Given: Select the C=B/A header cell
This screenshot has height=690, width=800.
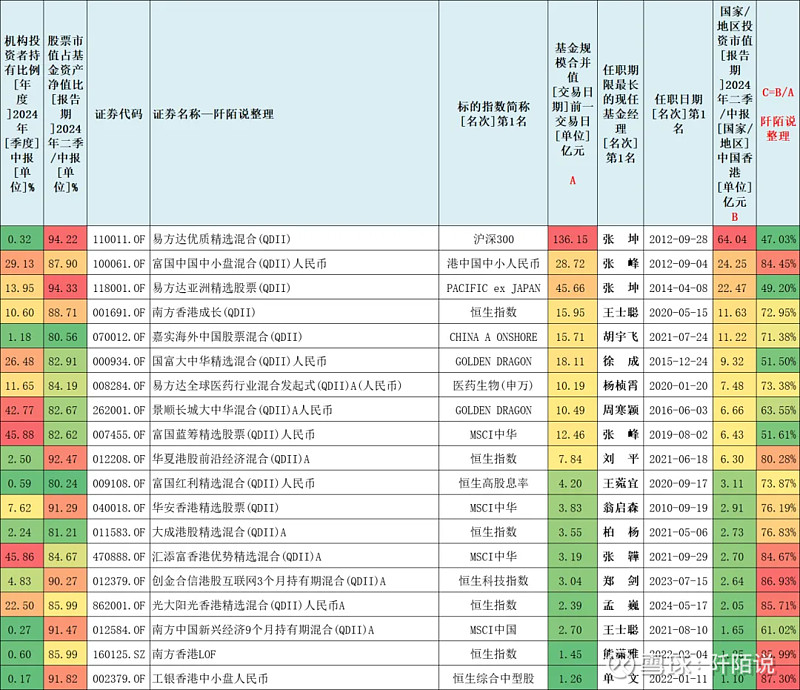Looking at the screenshot, I should (x=778, y=113).
